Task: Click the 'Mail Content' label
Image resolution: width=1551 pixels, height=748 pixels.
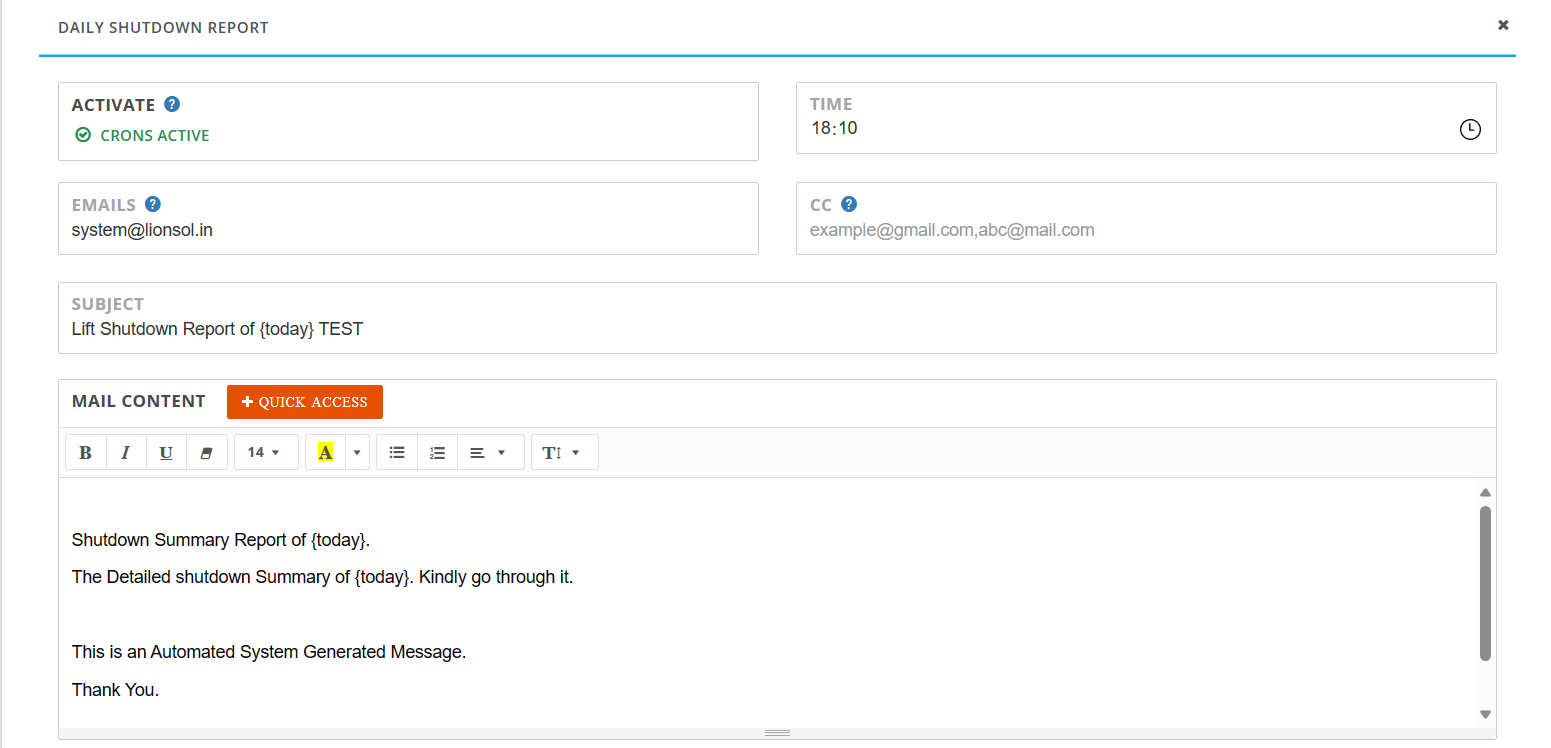Action: [x=139, y=401]
